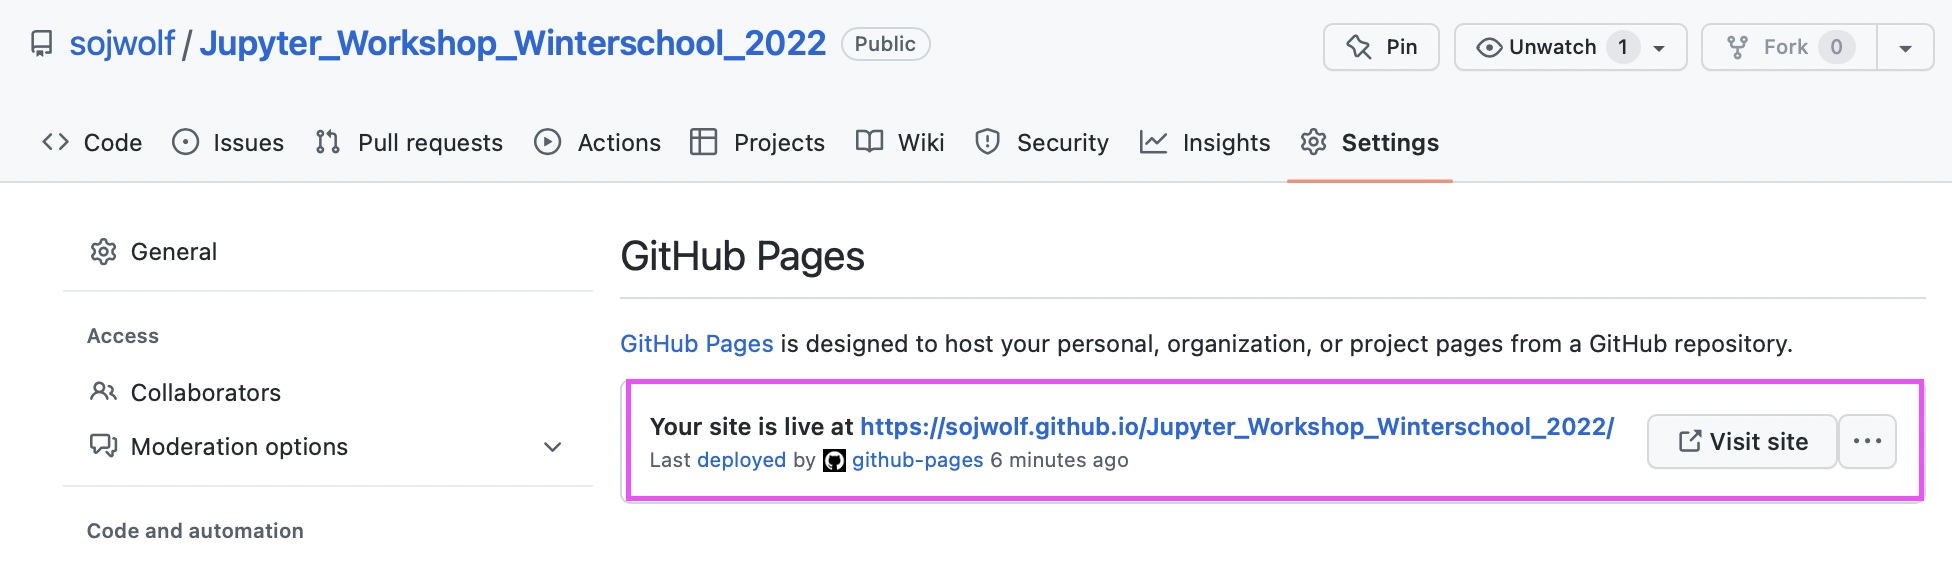Go to the Pull requests tab
1952x568 pixels.
pos(409,142)
